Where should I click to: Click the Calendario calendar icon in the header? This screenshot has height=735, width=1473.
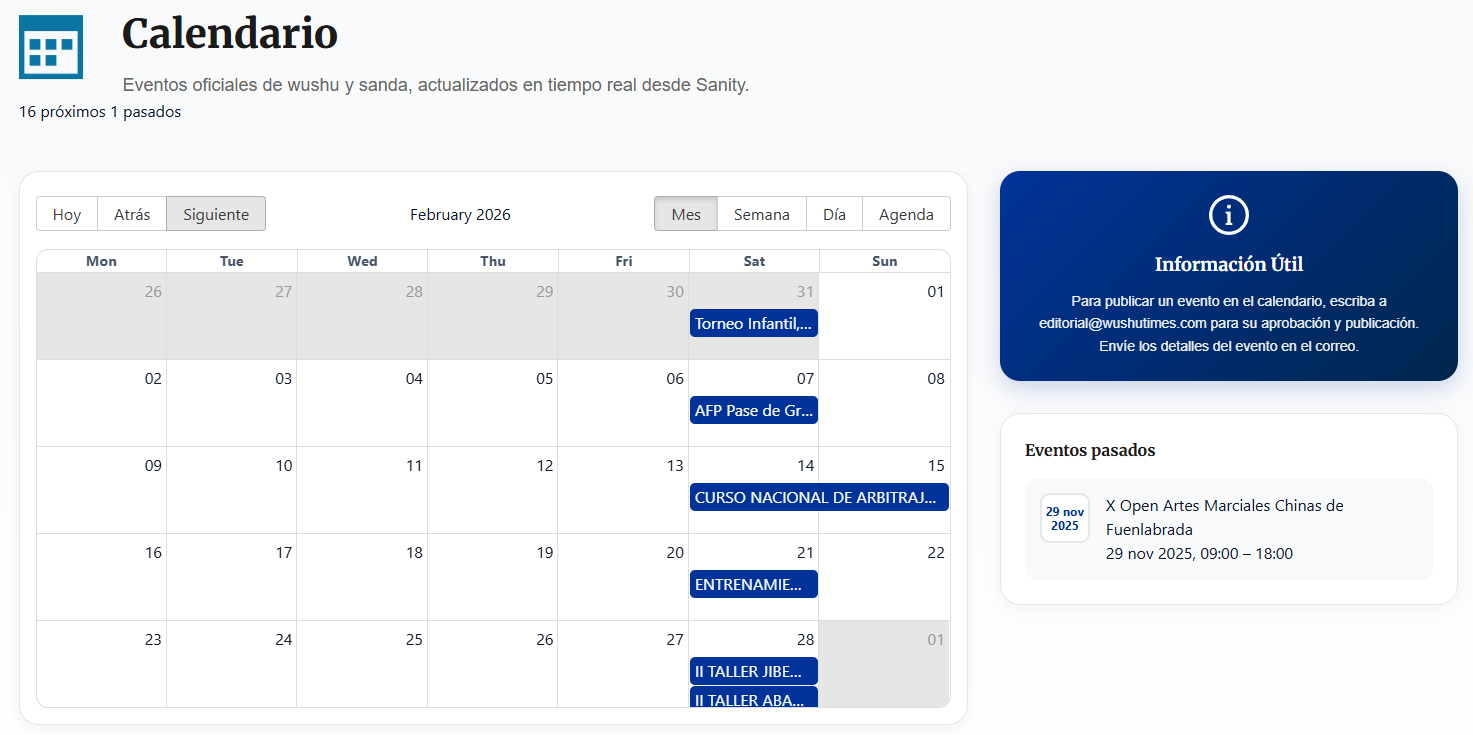coord(50,46)
